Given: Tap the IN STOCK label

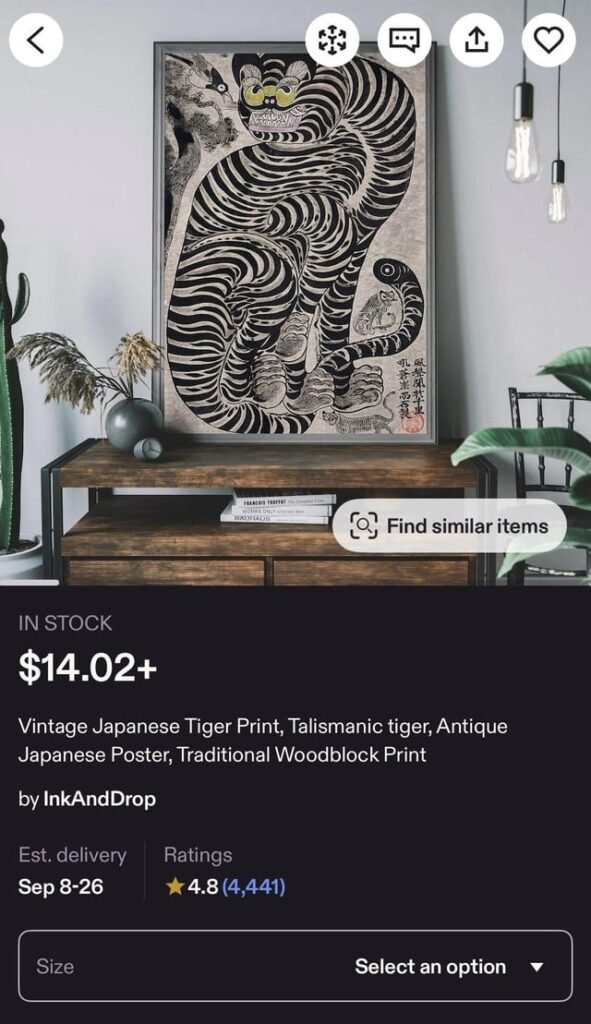Looking at the screenshot, I should coord(65,623).
